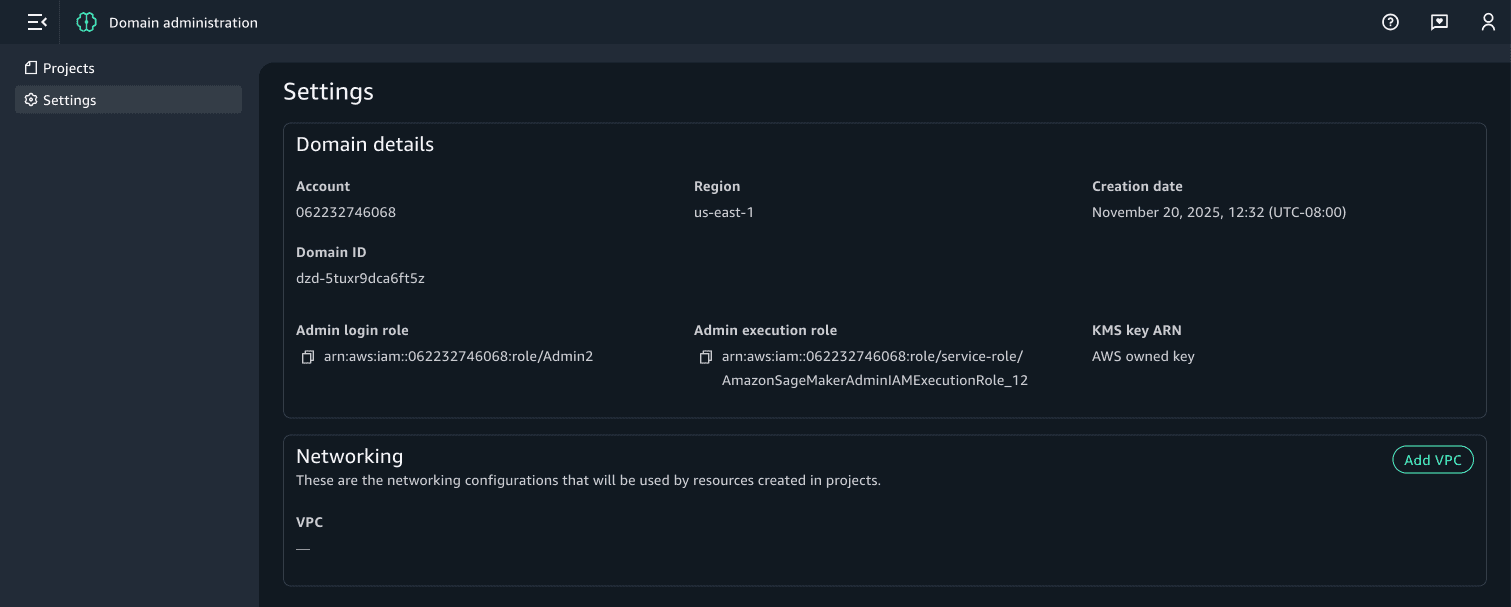The height and width of the screenshot is (607, 1511).
Task: Click the Admin login role label
Action: click(352, 330)
